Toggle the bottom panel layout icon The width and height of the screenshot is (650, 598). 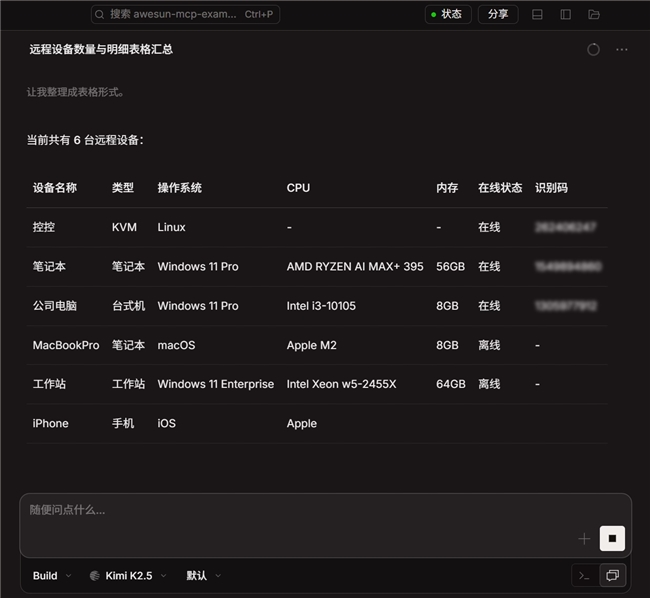coord(537,15)
